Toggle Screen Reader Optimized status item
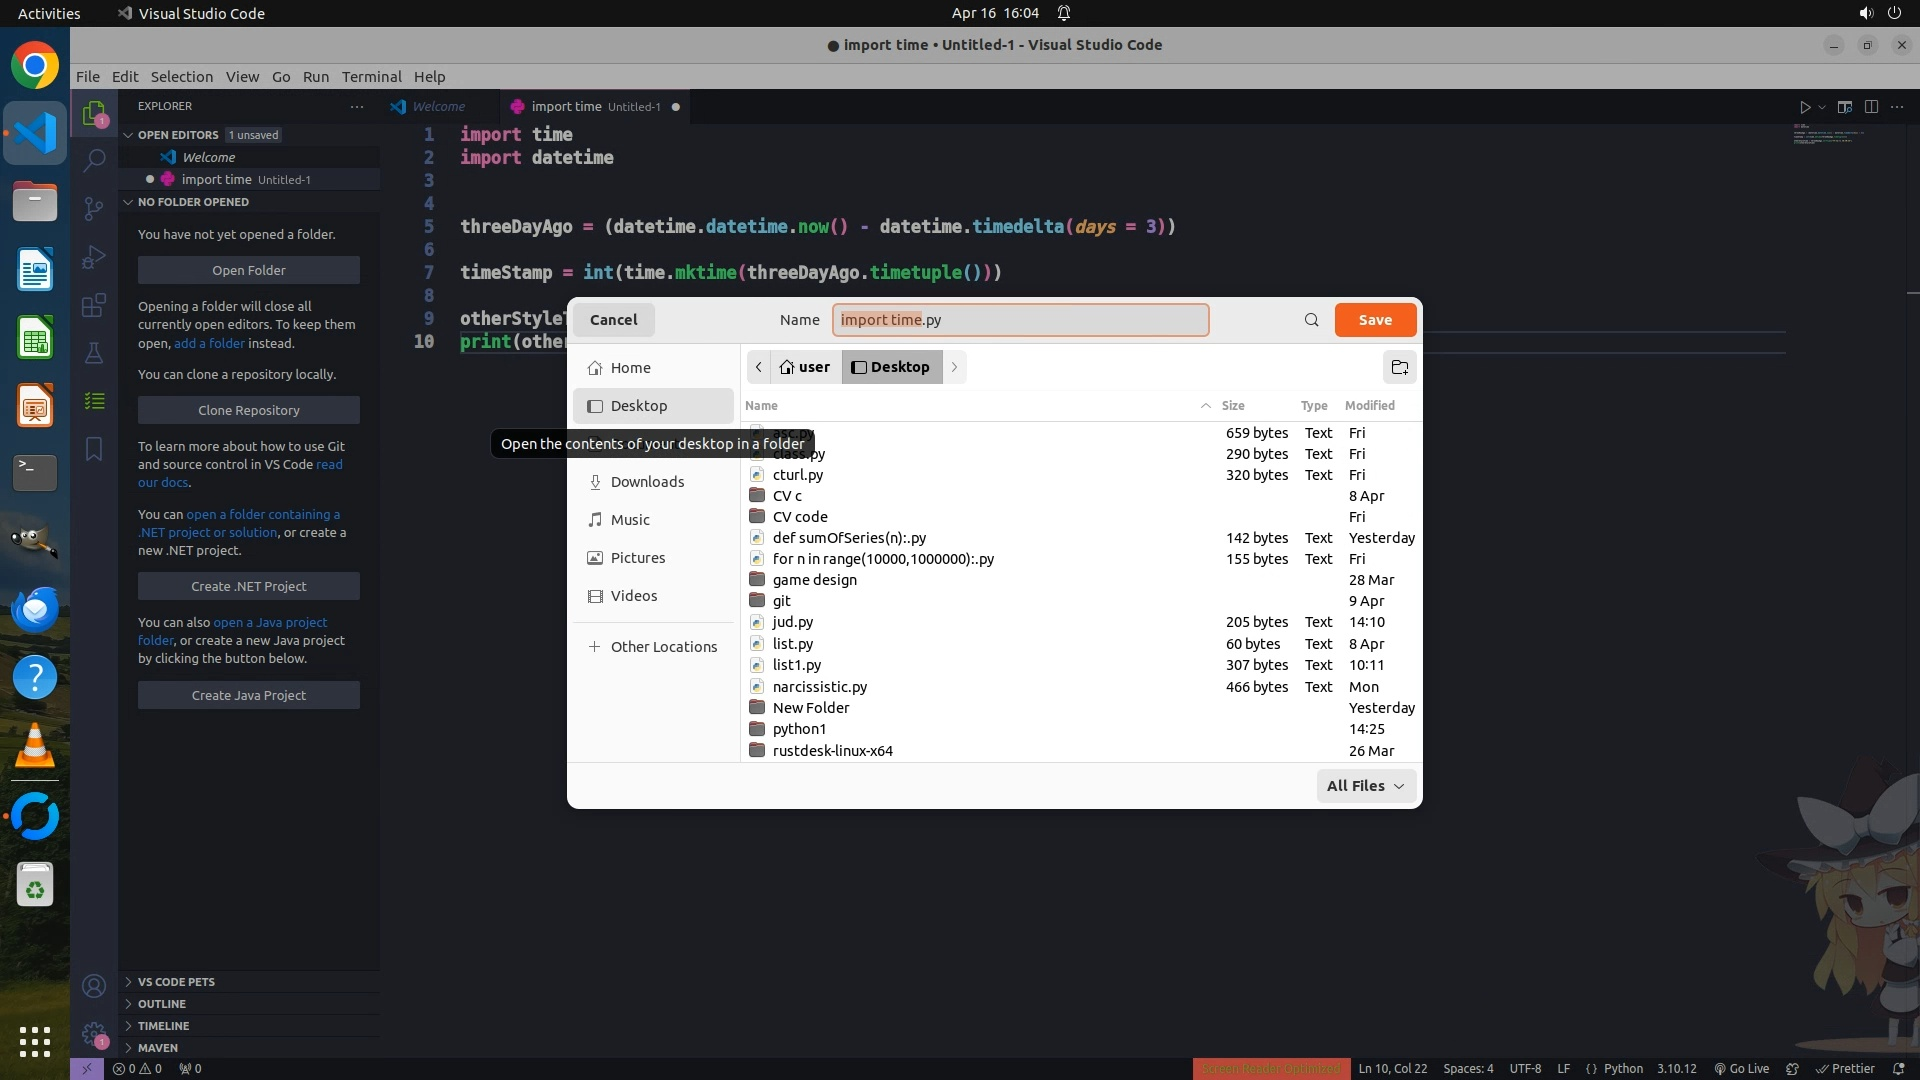The height and width of the screenshot is (1080, 1920). (1271, 1068)
